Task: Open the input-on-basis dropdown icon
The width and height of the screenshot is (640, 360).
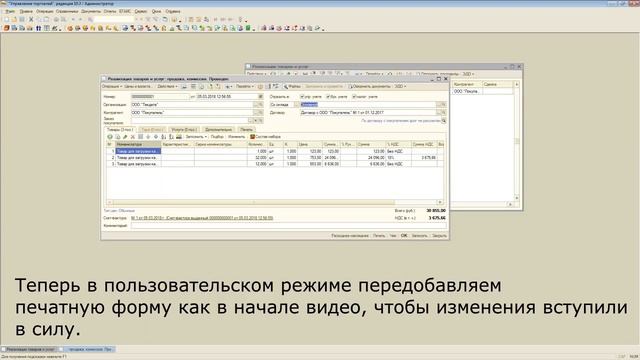Action: (x=229, y=87)
